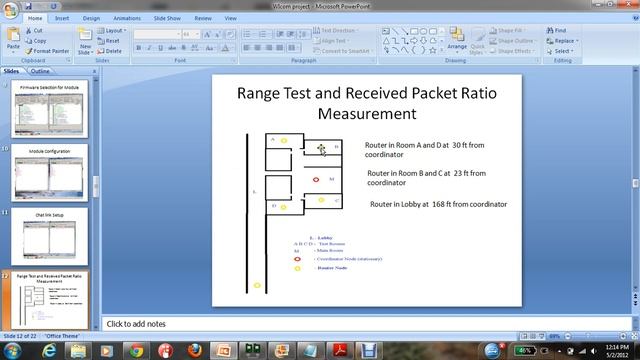Open Quick Styles gallery
640x360 pixels.
pyautogui.click(x=477, y=42)
